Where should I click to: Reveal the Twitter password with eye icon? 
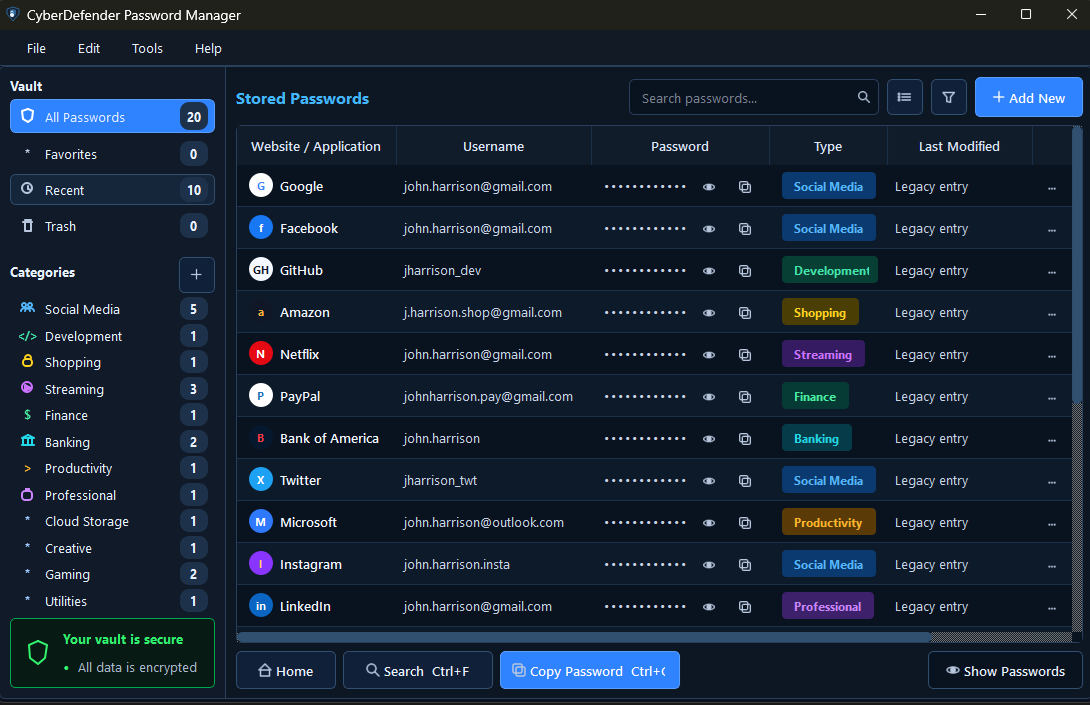pyautogui.click(x=708, y=480)
